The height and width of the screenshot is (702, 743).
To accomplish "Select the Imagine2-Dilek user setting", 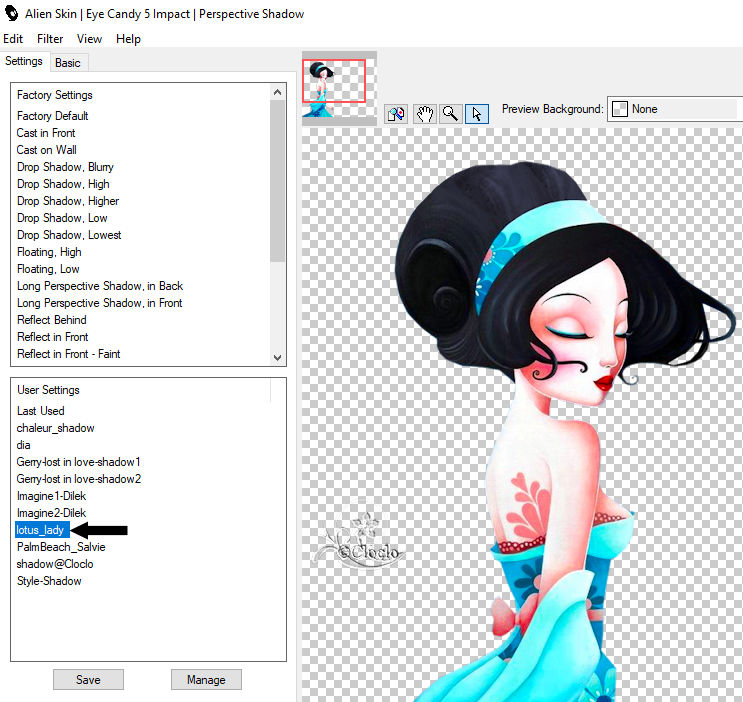I will 52,513.
